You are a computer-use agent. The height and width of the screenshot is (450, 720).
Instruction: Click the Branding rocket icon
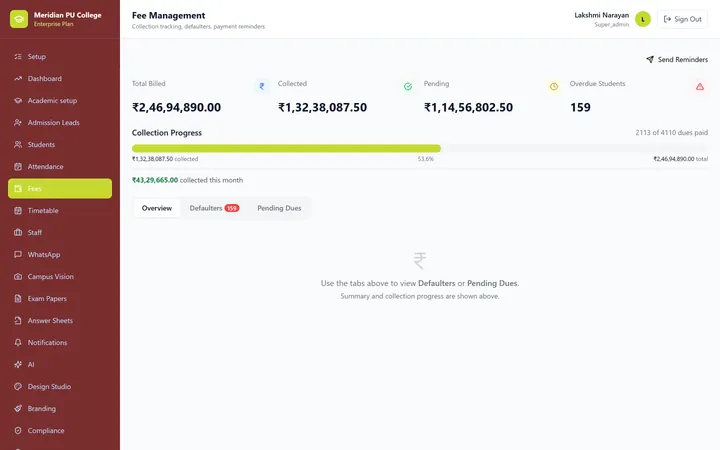click(x=18, y=409)
